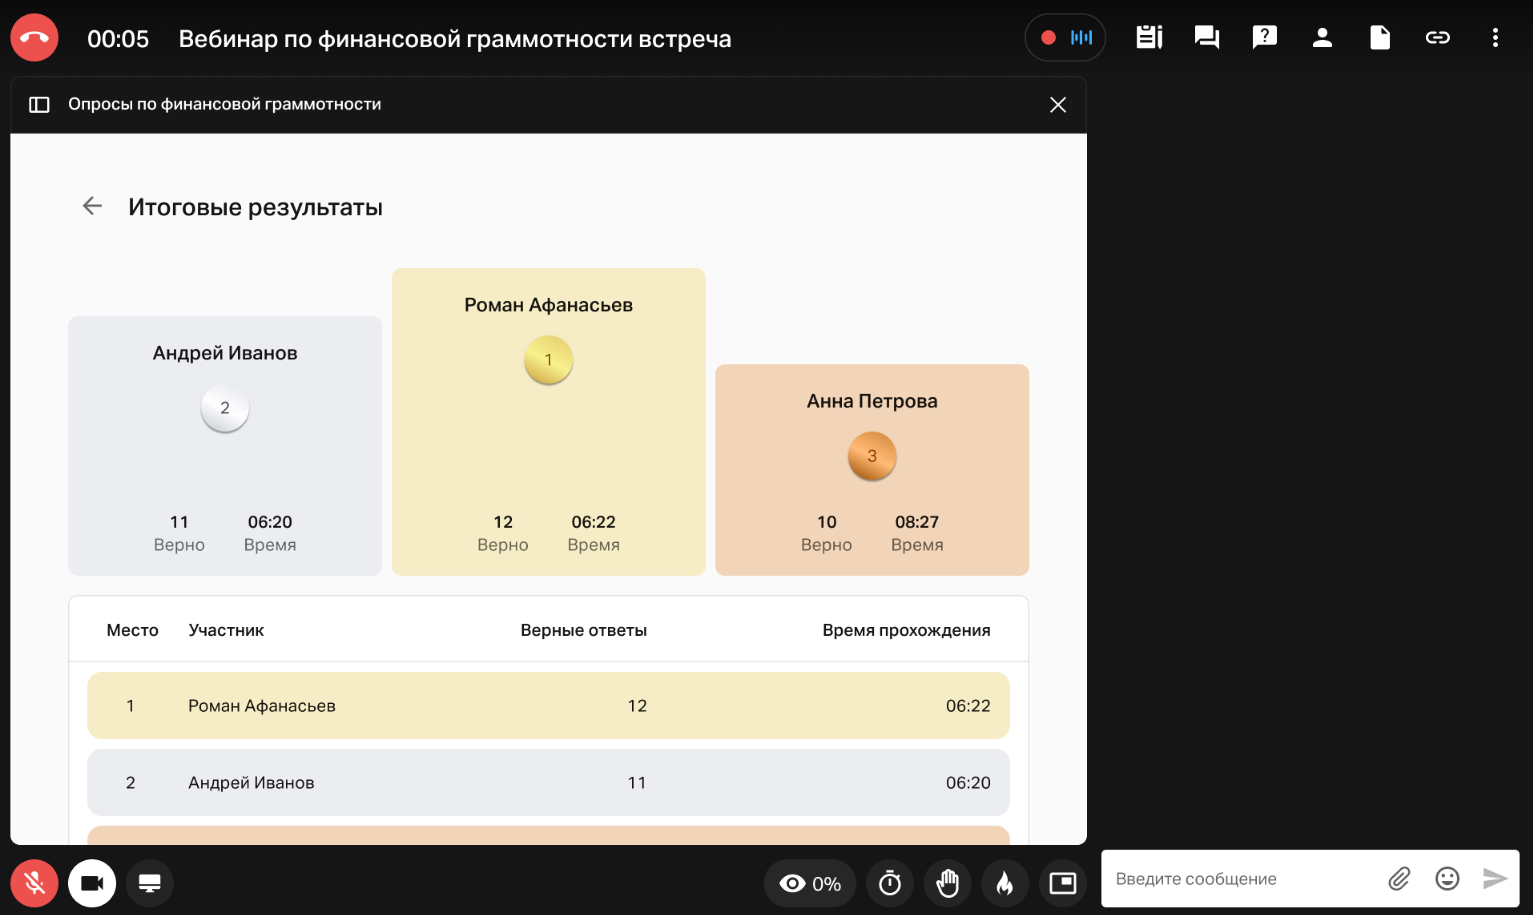
Task: Toggle the recording indicator button
Action: 1065,38
